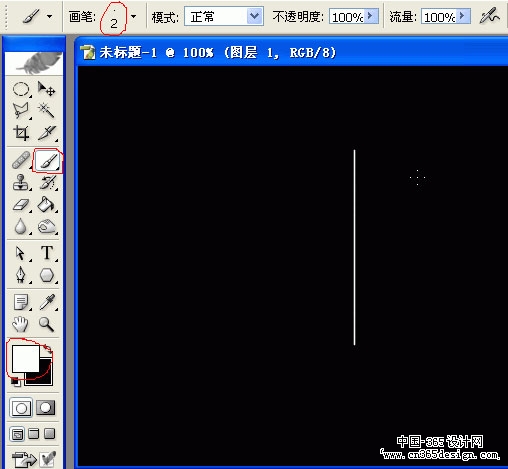Open the 不透明度 opacity slider arrow
508x469 pixels.
pos(370,16)
